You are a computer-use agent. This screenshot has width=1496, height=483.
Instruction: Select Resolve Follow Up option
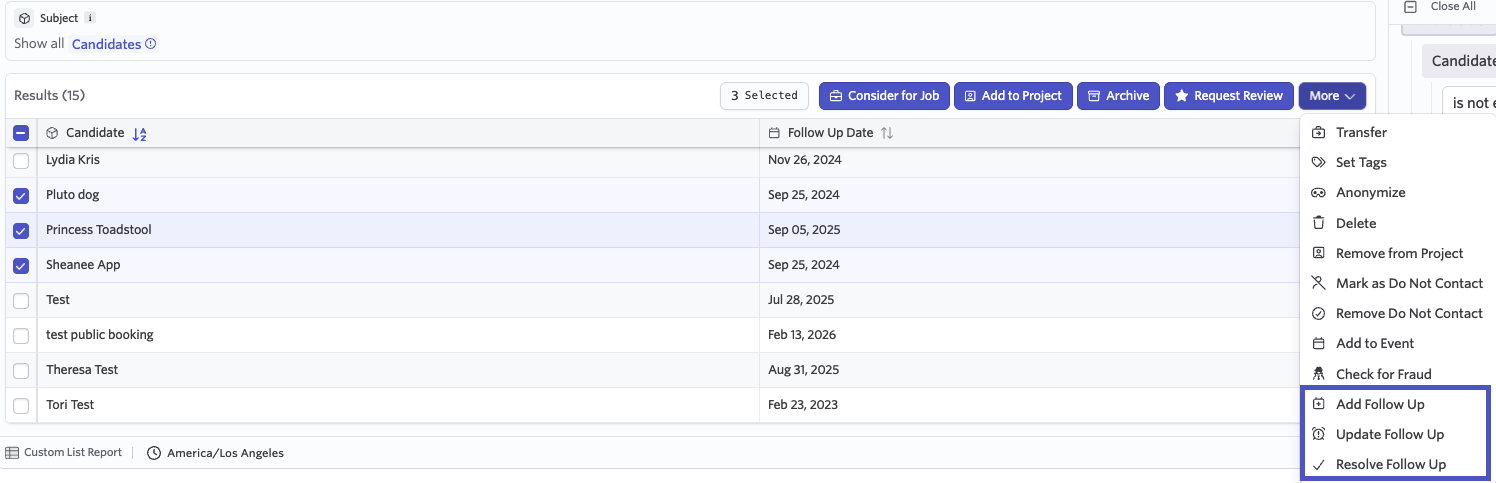point(1391,464)
